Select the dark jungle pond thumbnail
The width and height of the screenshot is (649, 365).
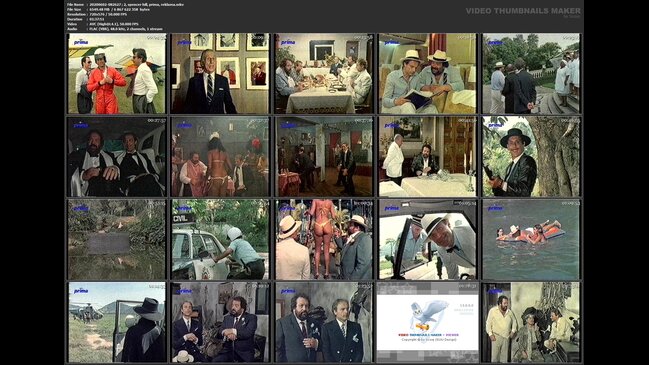pyautogui.click(x=117, y=240)
